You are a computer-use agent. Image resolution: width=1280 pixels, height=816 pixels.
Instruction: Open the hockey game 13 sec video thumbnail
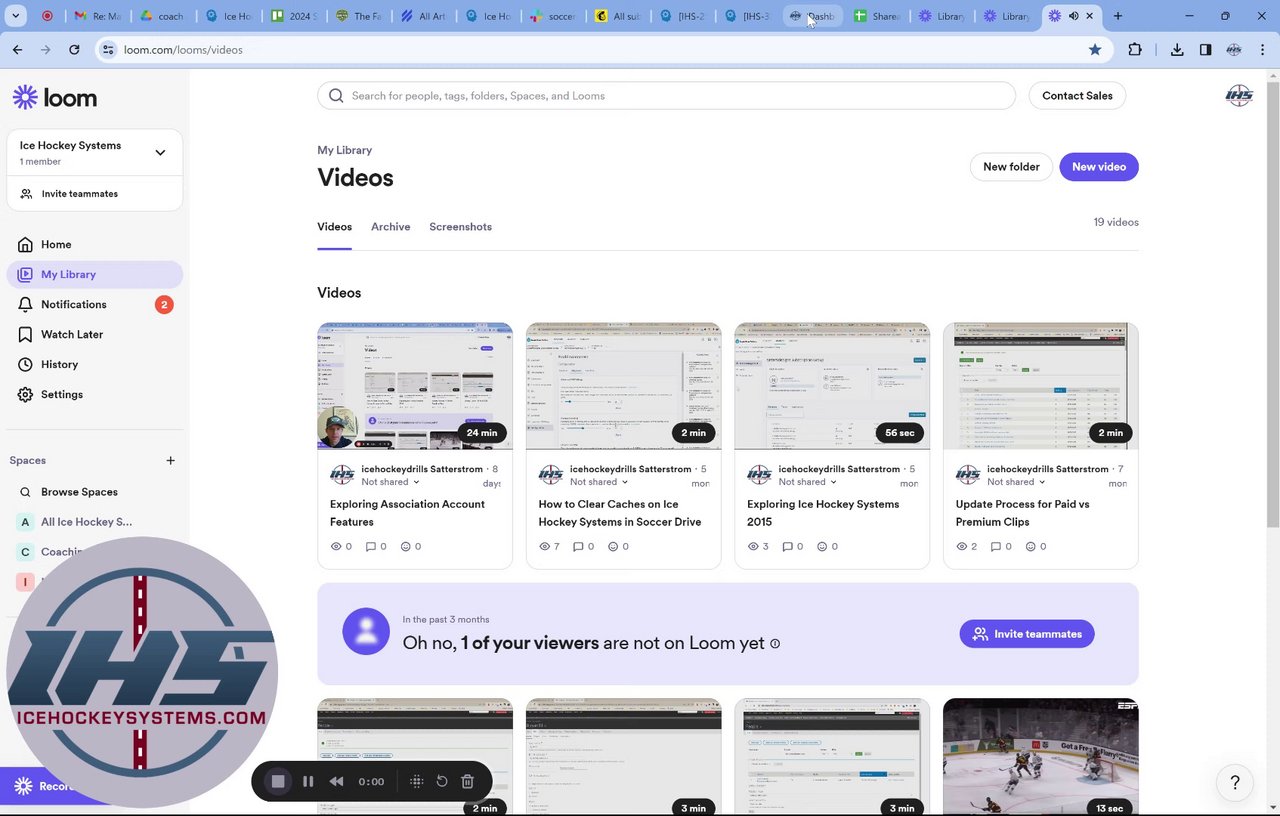[1040, 756]
